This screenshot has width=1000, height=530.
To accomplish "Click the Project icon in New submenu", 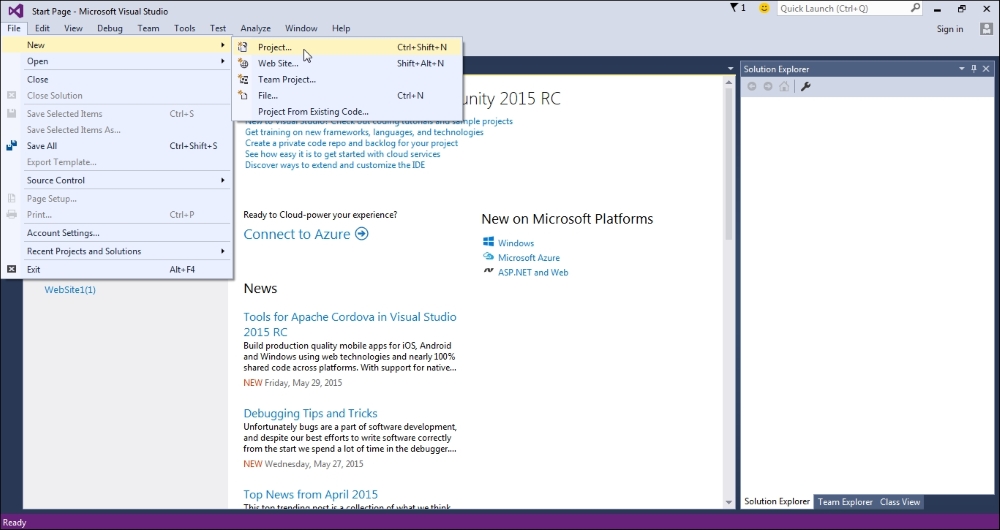I will click(x=242, y=47).
